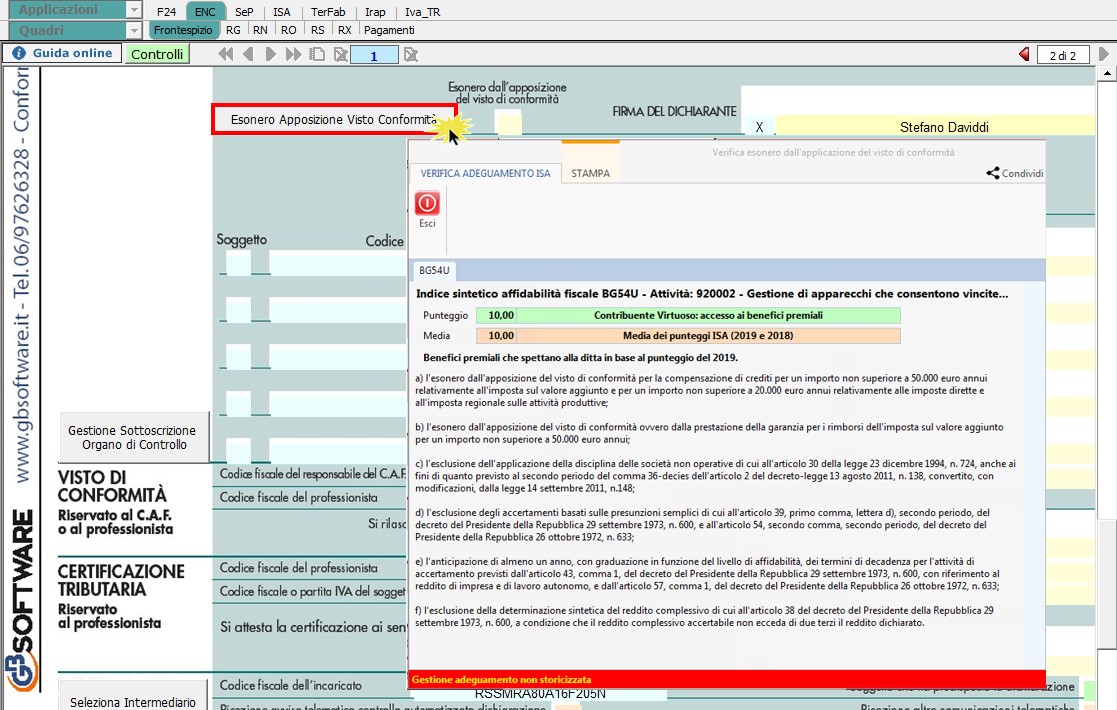The height and width of the screenshot is (710, 1117).
Task: Click the Controlli button
Action: pyautogui.click(x=157, y=54)
